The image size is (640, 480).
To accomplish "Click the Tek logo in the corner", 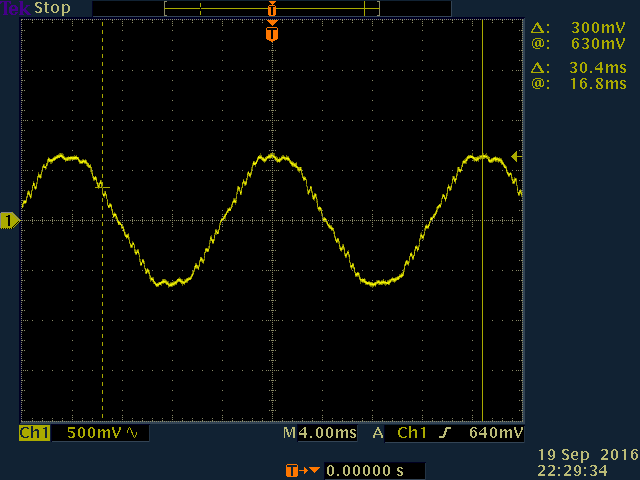I will click(16, 8).
